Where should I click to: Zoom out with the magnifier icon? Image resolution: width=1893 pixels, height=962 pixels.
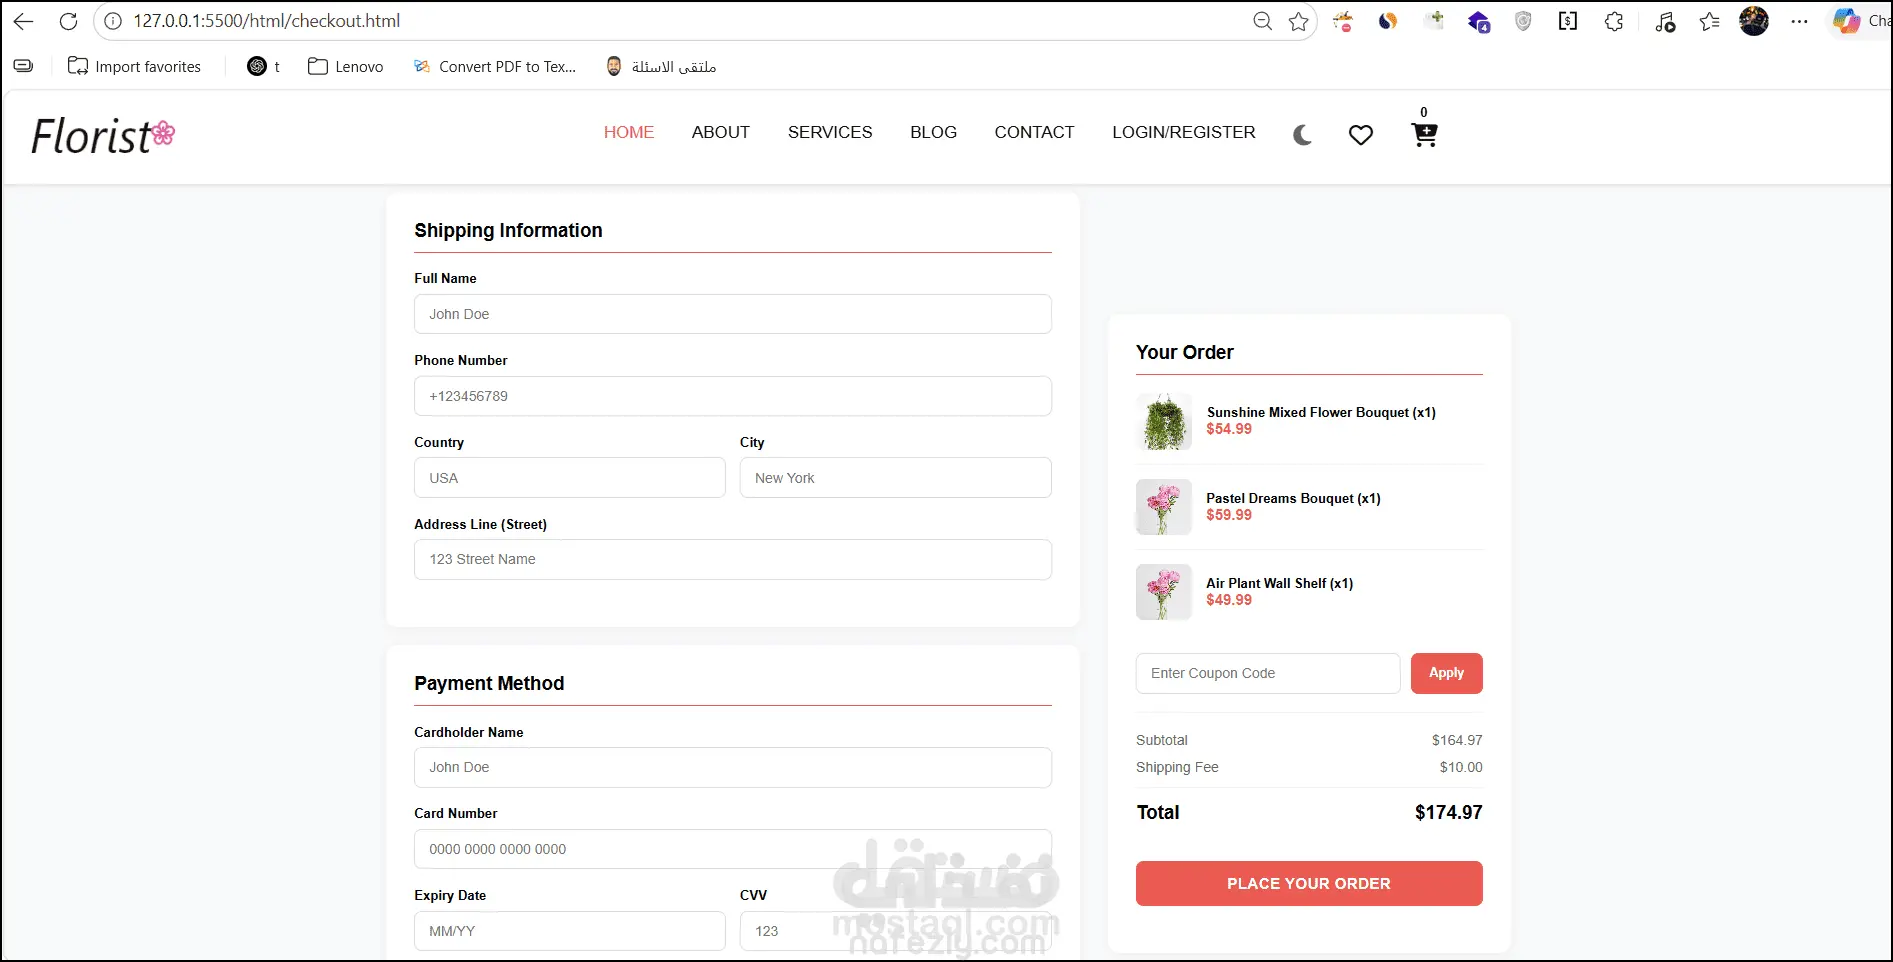1263,21
